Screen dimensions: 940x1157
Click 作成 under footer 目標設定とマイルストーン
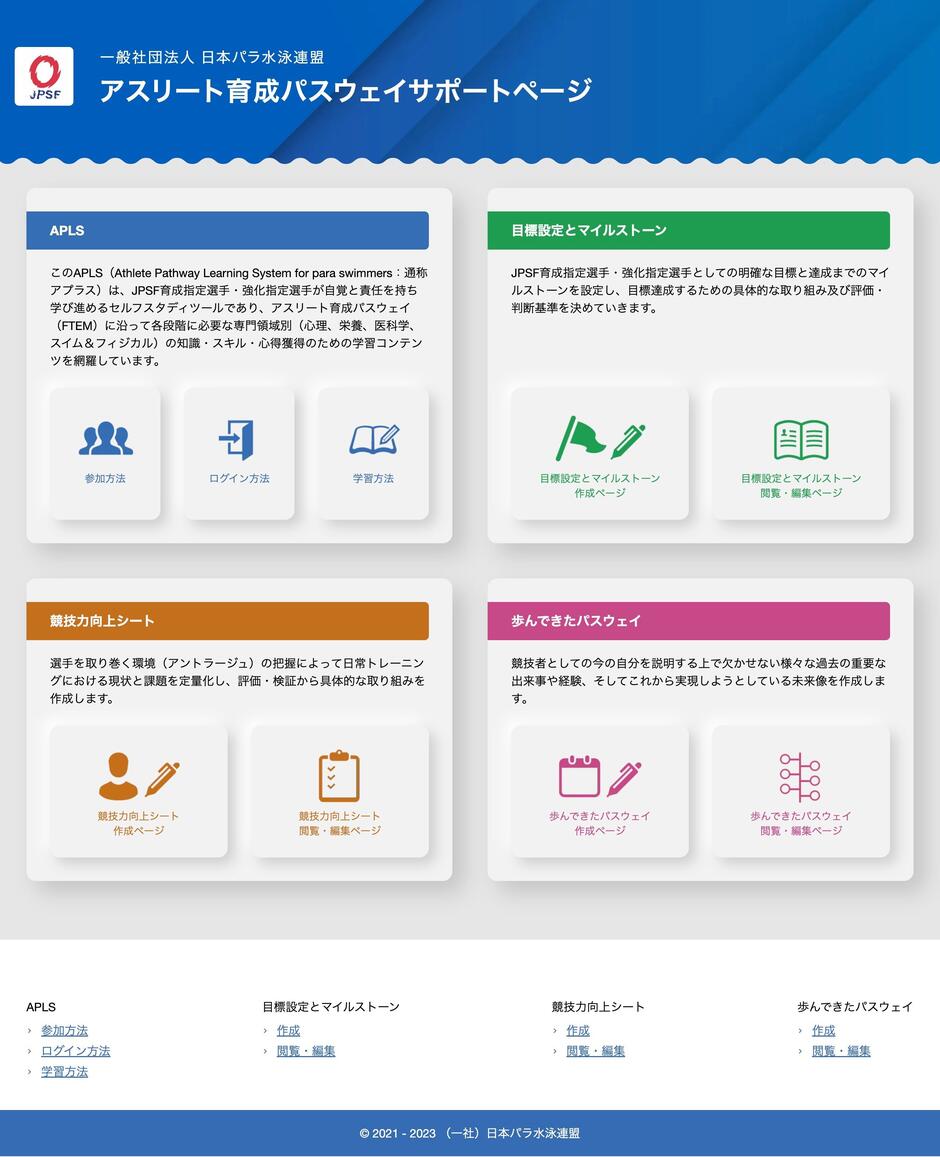pyautogui.click(x=288, y=1030)
